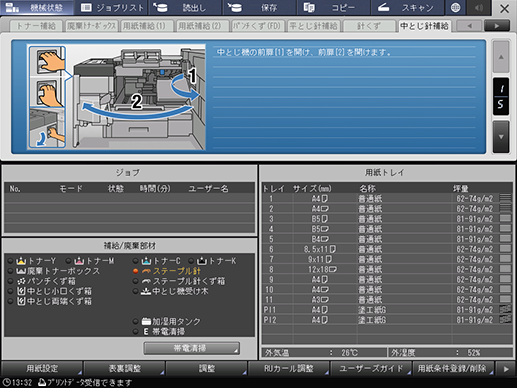Image resolution: width=517 pixels, height=388 pixels.
Task: Show next tabs with right arrow button
Action: pyautogui.click(x=497, y=26)
